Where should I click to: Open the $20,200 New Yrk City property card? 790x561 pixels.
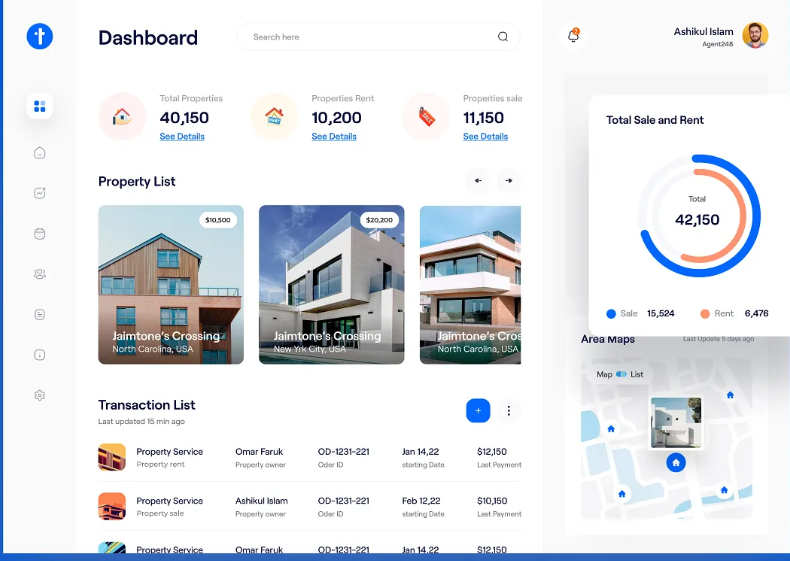tap(332, 284)
